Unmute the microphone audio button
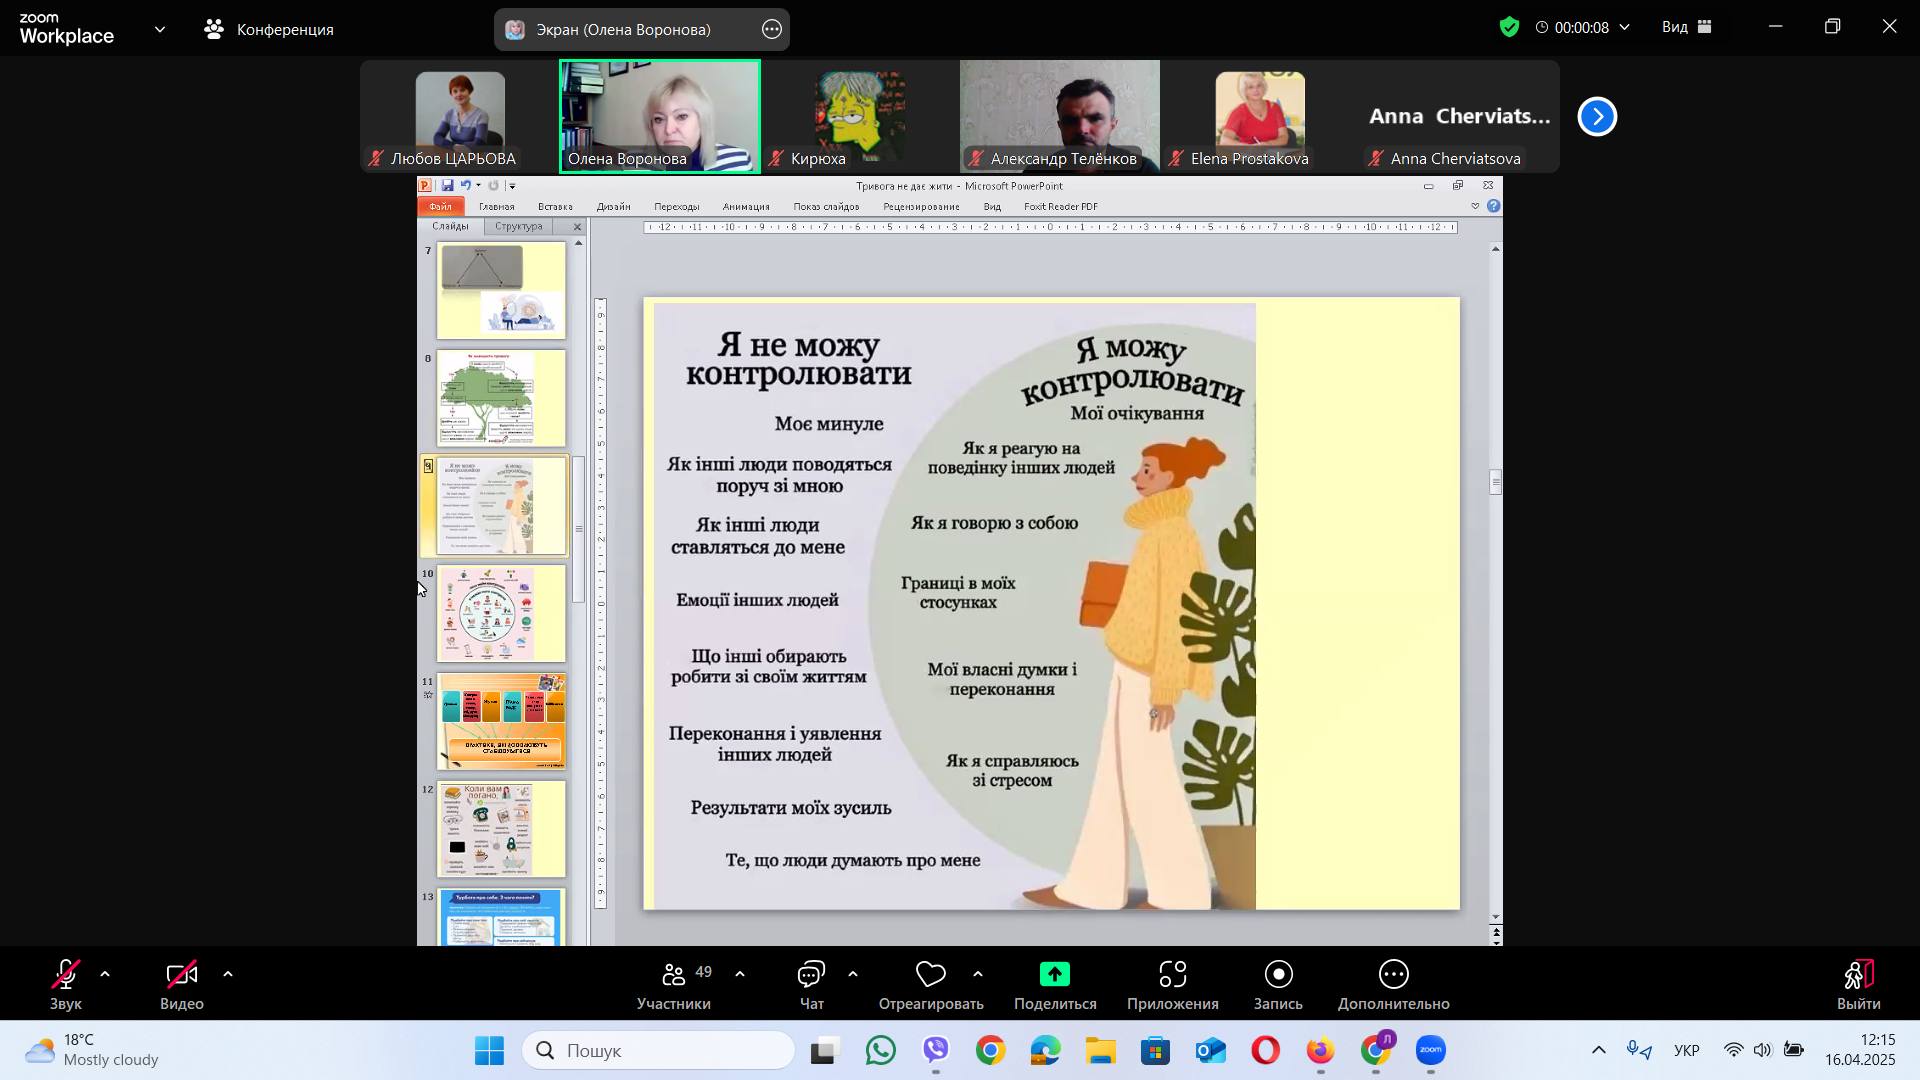 pyautogui.click(x=66, y=975)
